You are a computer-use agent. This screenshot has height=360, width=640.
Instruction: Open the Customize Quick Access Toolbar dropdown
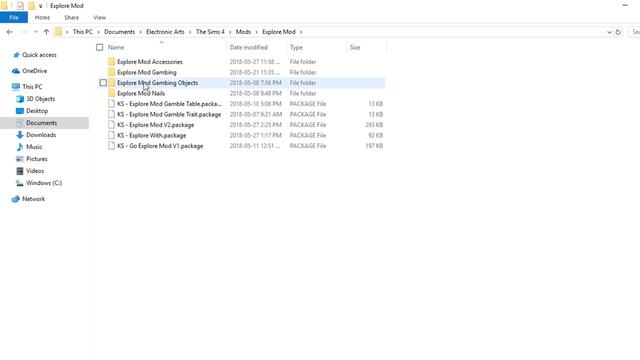[x=40, y=6]
